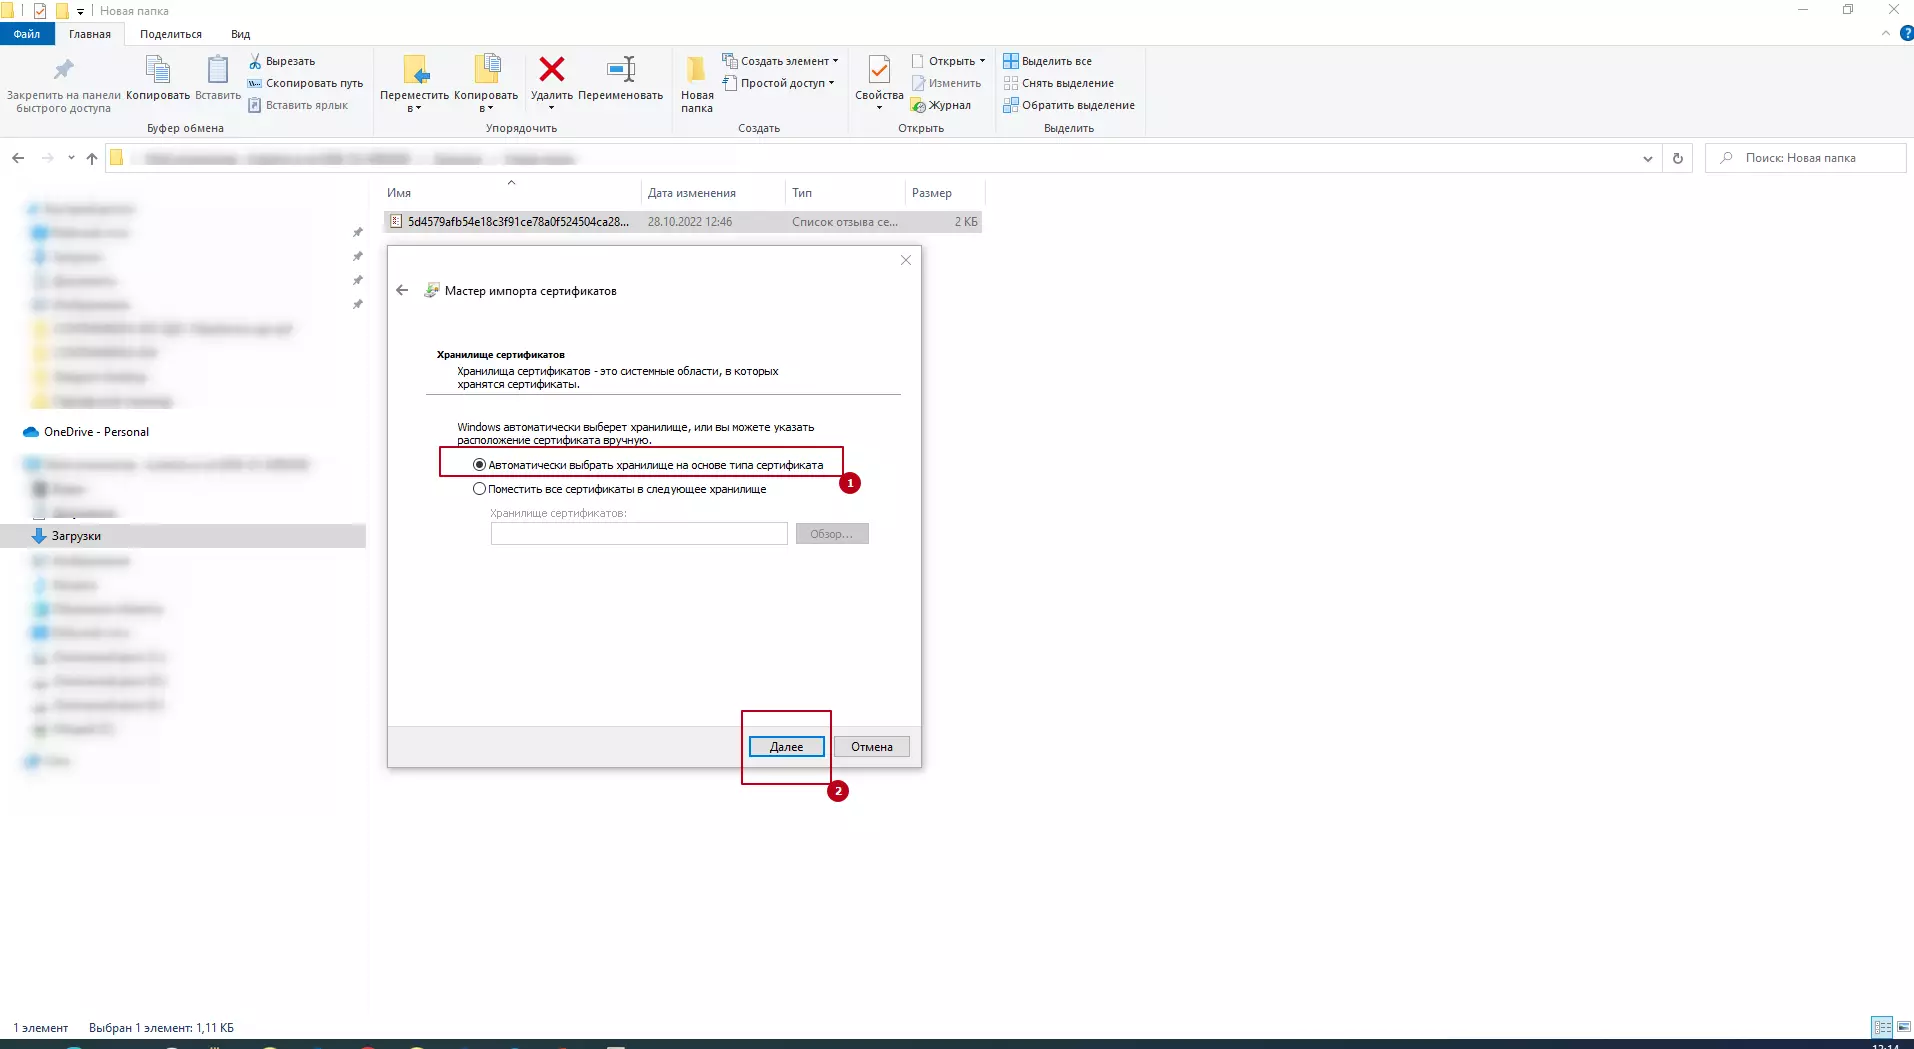Switch to the Главная ribbon tab

(x=90, y=34)
